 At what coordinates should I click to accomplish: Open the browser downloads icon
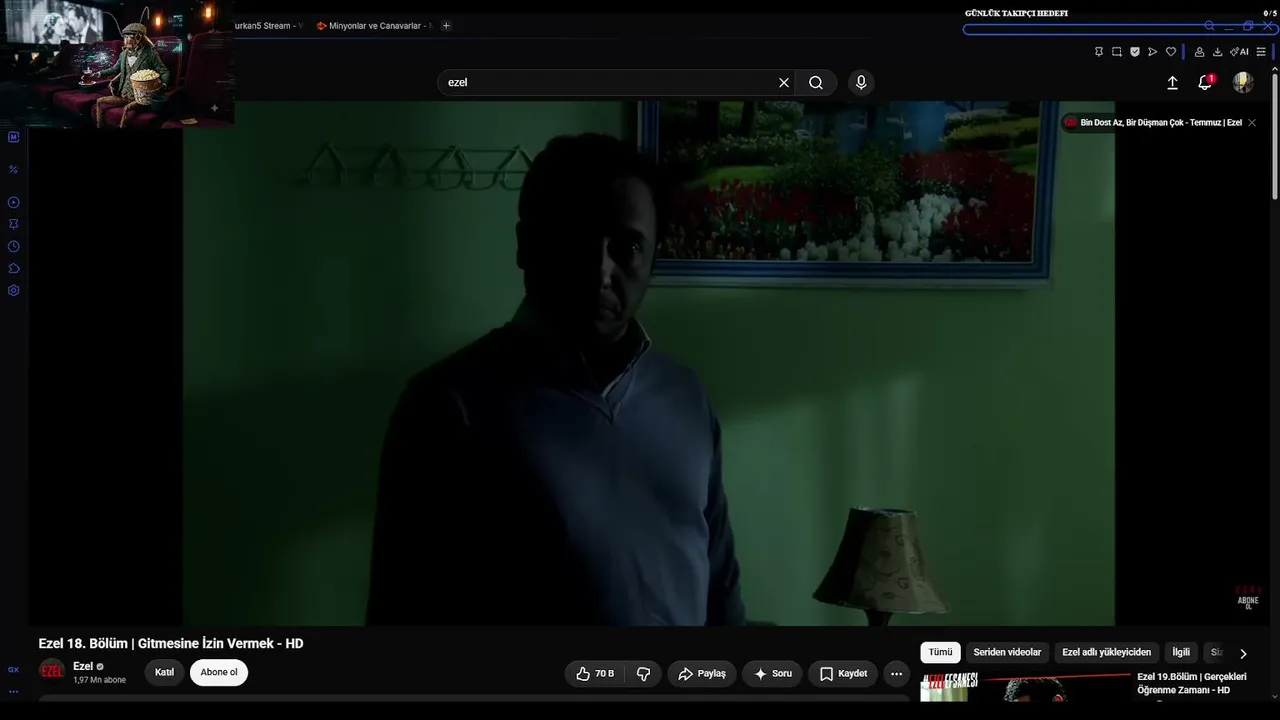[x=1217, y=52]
